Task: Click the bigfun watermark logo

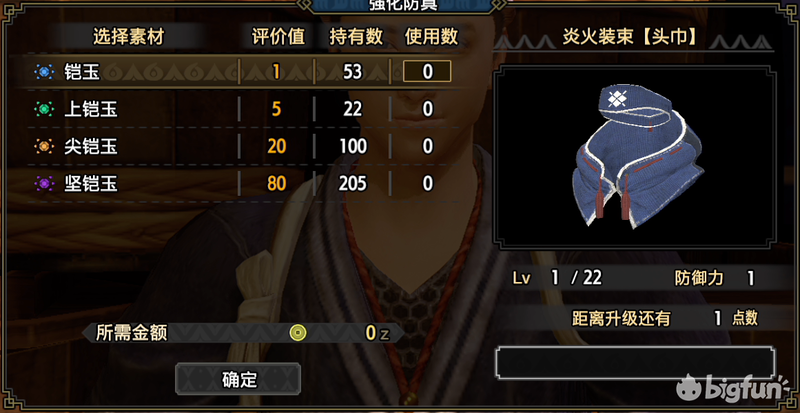Action: pos(732,390)
